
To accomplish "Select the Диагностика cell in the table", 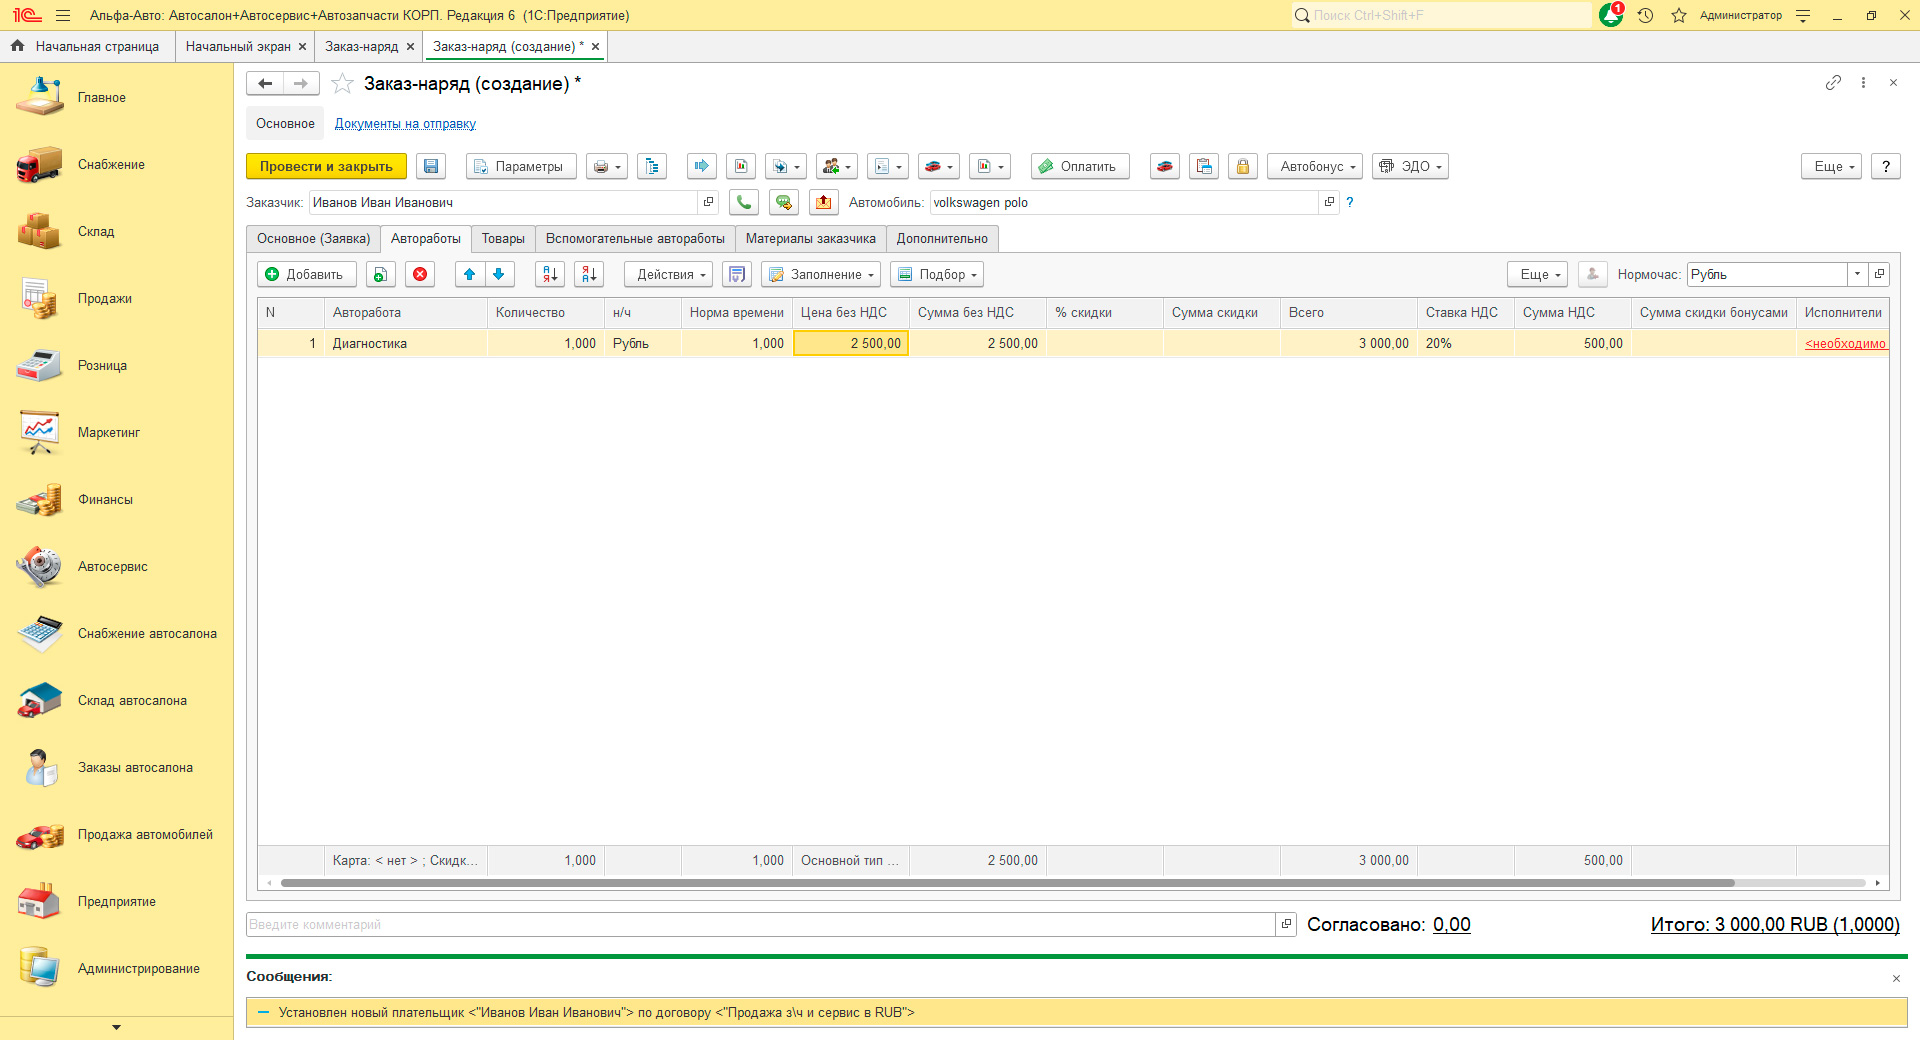I will pos(405,344).
